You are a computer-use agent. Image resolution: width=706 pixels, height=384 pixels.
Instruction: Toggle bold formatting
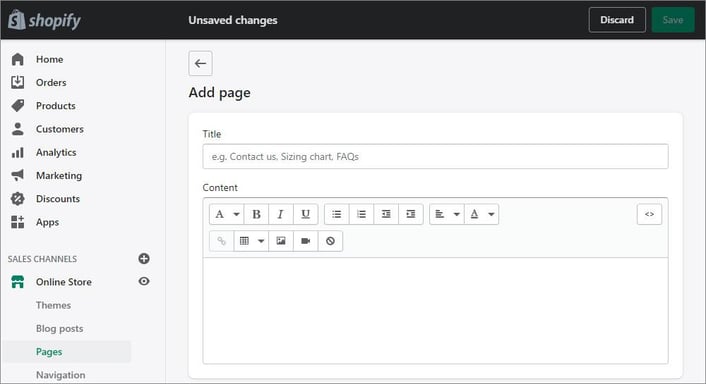(x=256, y=214)
